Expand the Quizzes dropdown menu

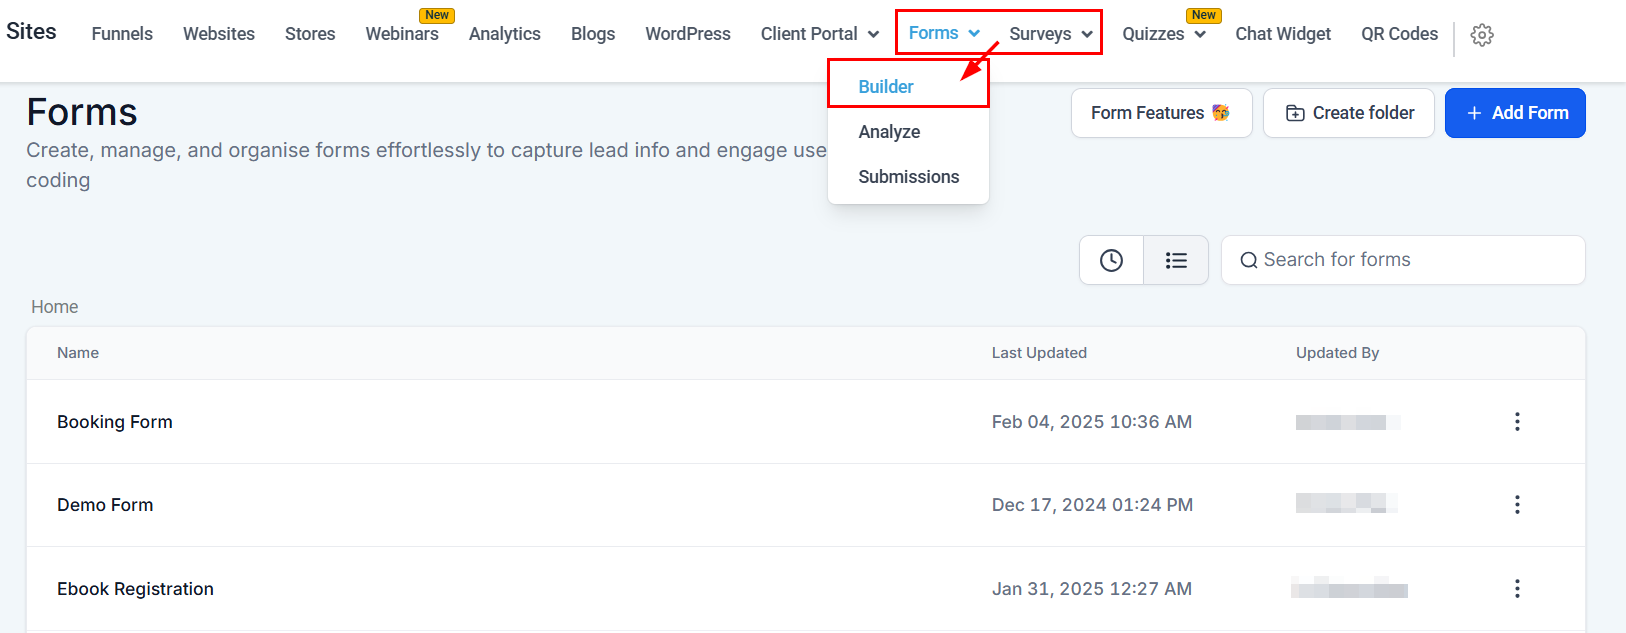click(x=1164, y=34)
